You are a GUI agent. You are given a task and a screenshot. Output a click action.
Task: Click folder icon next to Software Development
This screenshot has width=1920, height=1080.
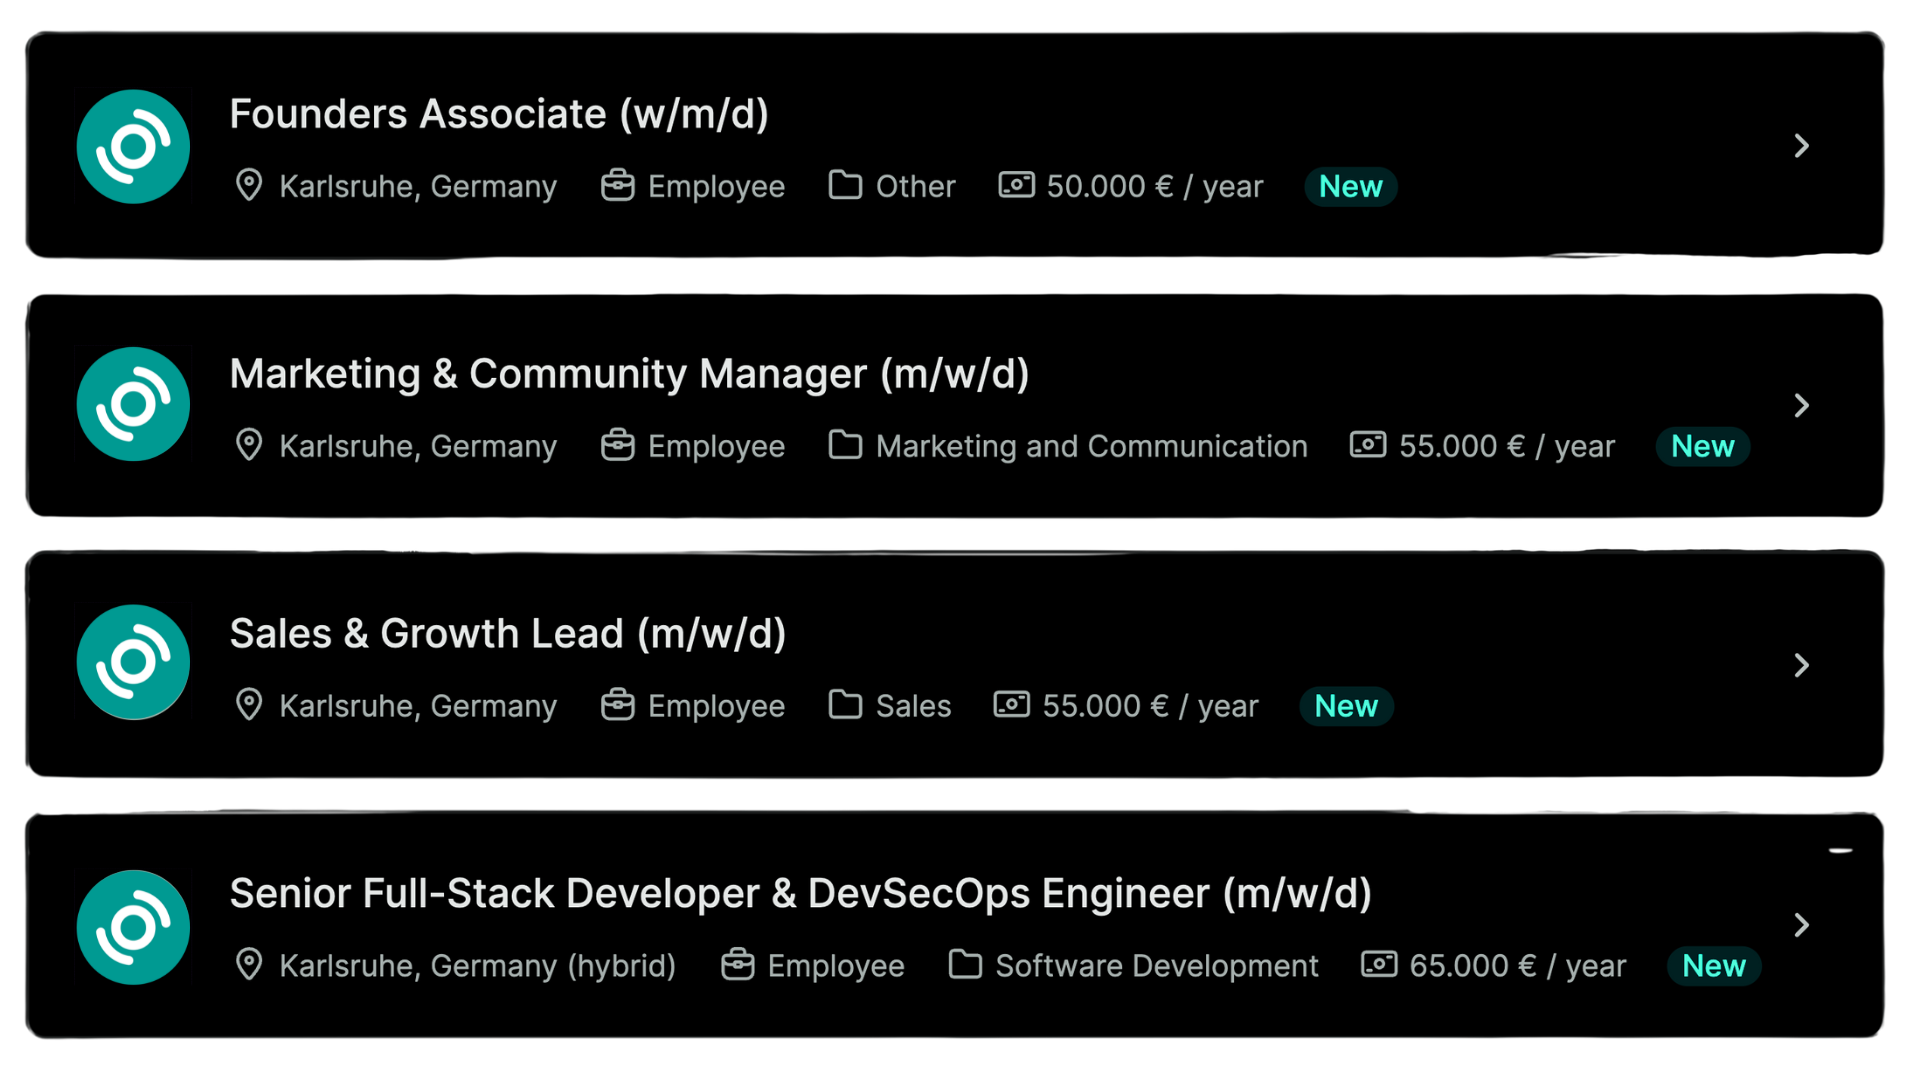click(x=965, y=965)
